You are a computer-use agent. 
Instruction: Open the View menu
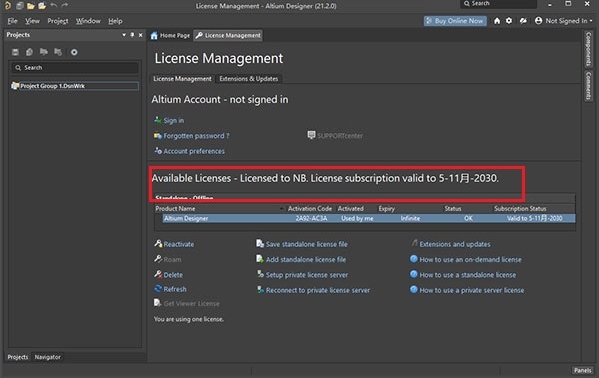[32, 21]
